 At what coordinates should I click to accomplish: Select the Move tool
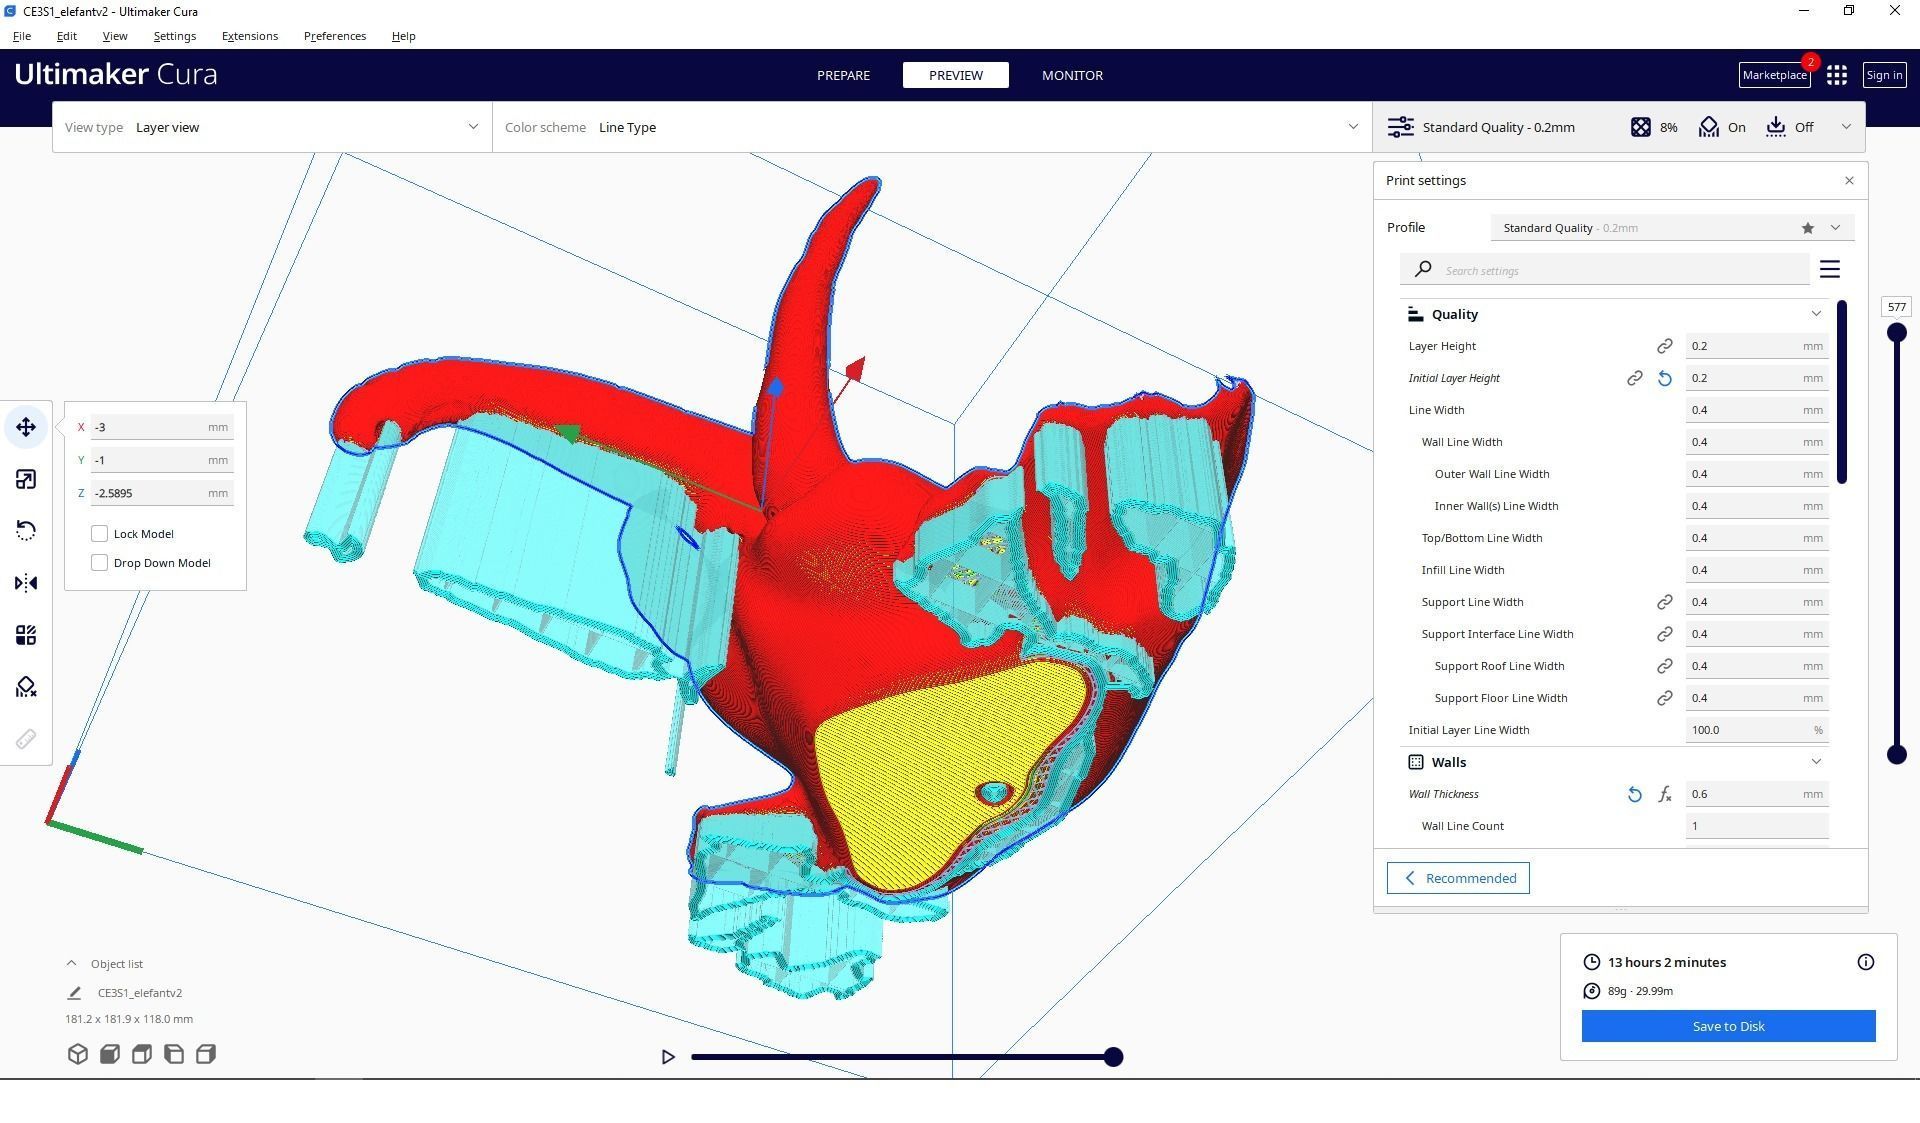coord(26,427)
